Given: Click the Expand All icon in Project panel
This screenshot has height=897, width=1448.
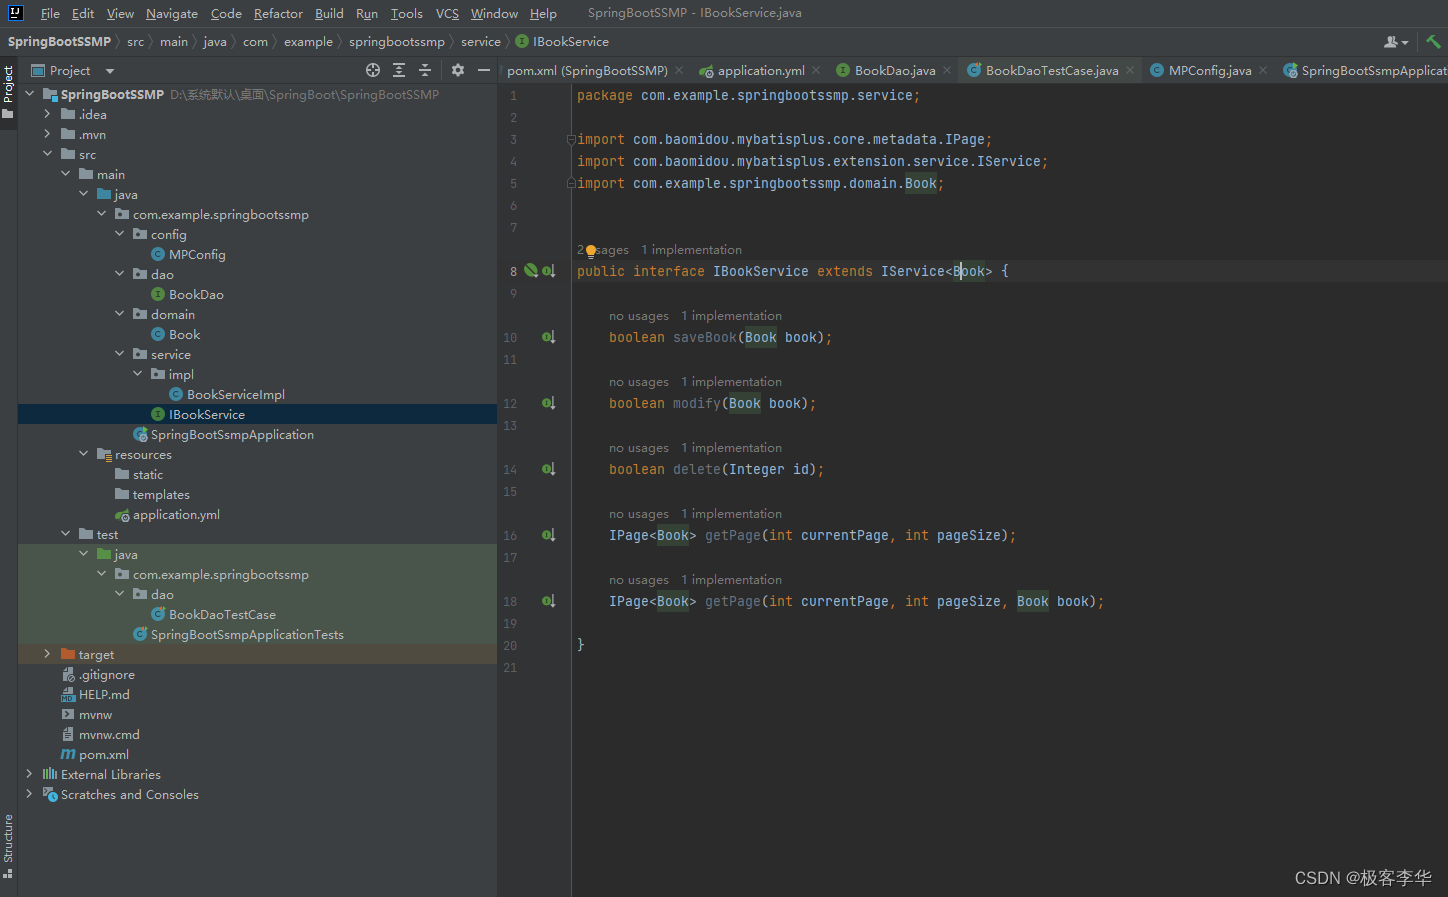Looking at the screenshot, I should click(x=399, y=70).
